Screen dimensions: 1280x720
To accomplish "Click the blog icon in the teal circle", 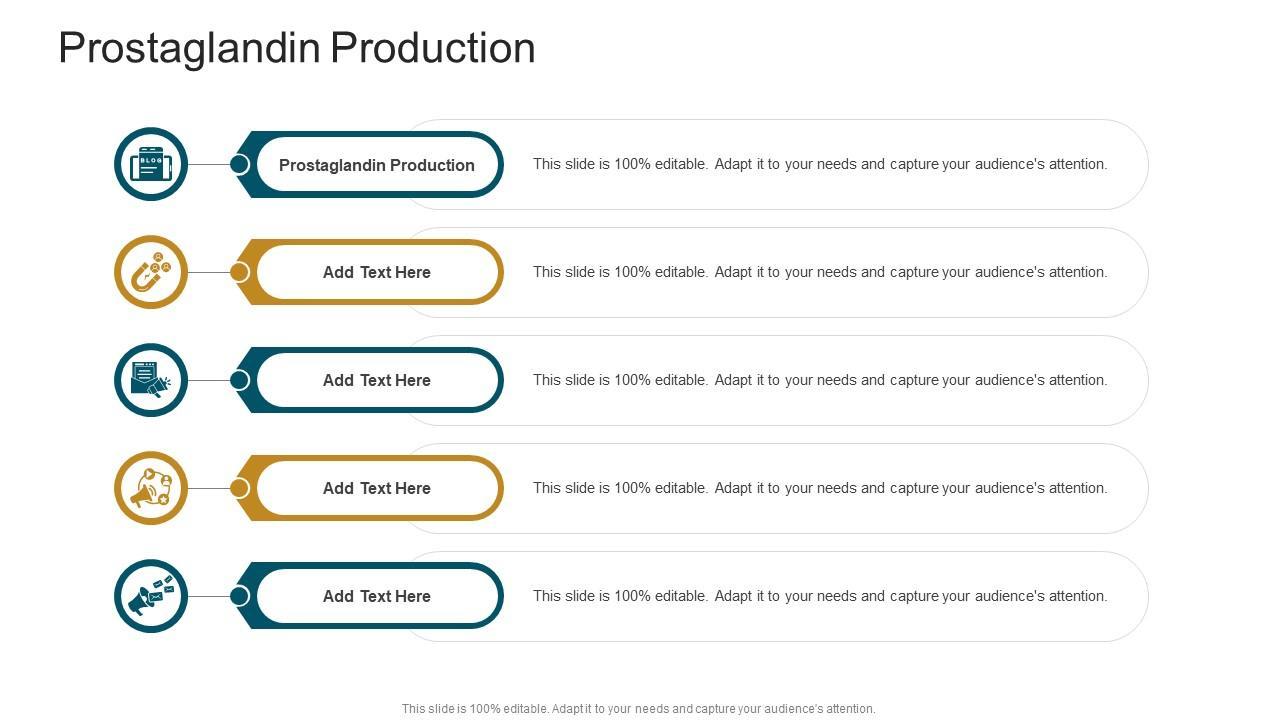I will click(x=151, y=164).
